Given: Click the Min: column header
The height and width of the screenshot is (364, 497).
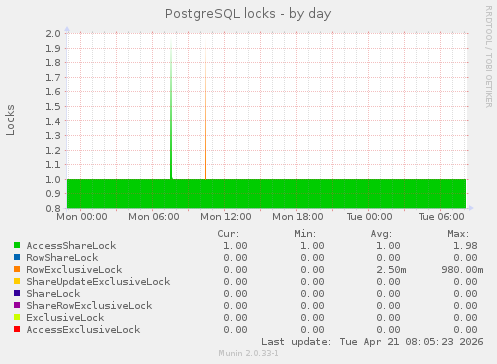Looking at the screenshot, I should [305, 234].
